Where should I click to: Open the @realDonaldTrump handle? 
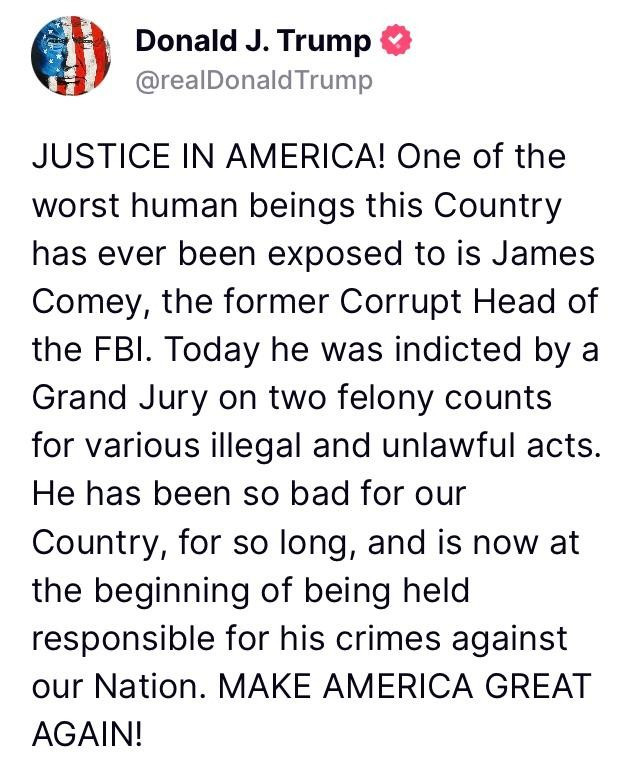(253, 79)
